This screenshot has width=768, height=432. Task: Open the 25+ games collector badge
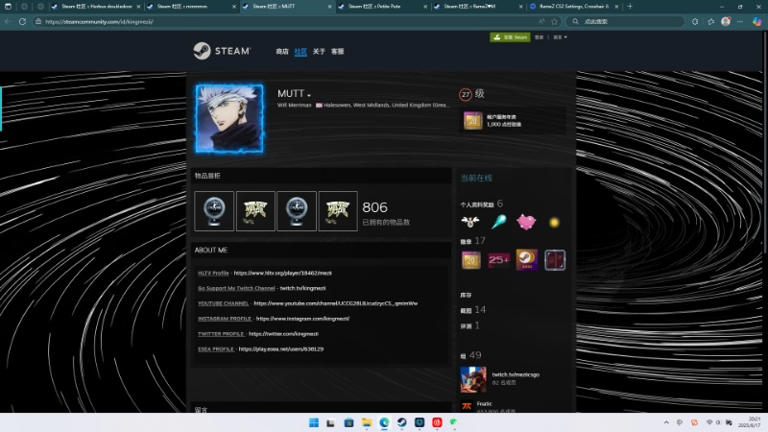[x=499, y=260]
